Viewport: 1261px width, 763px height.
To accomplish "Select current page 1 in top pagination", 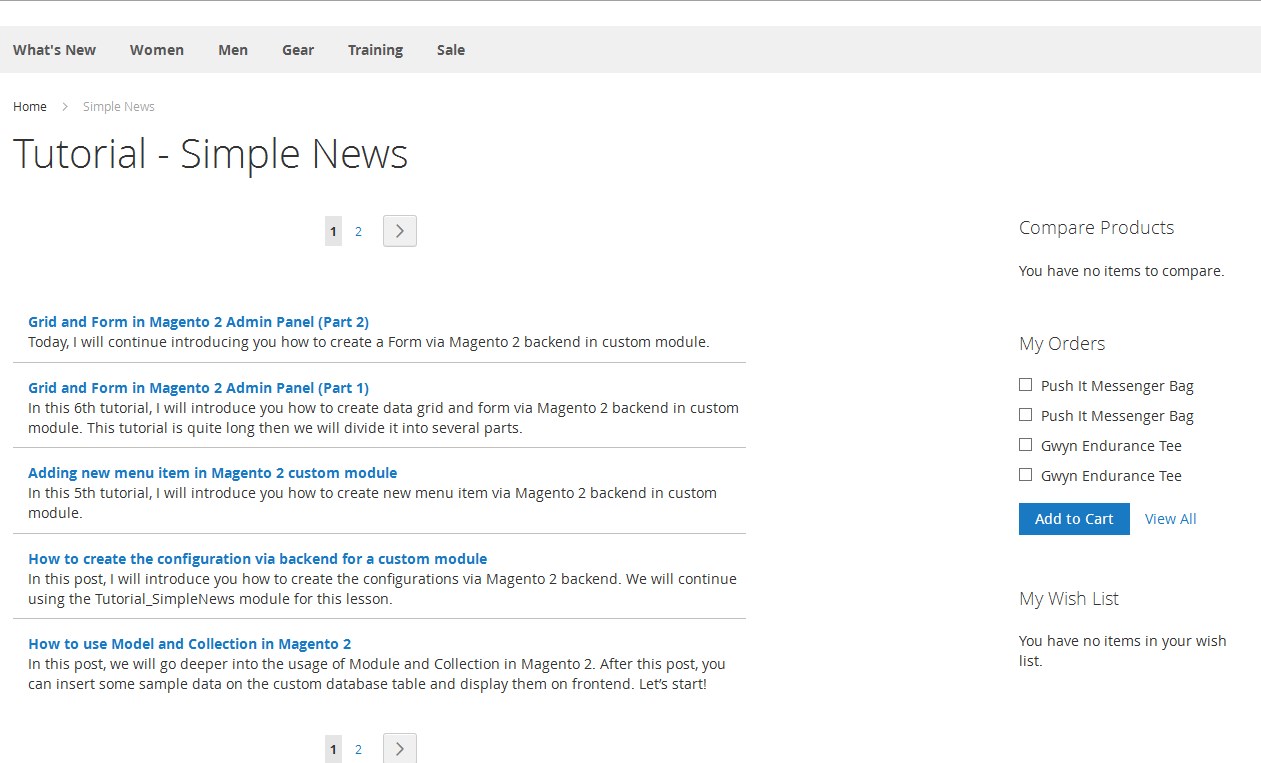I will click(333, 231).
